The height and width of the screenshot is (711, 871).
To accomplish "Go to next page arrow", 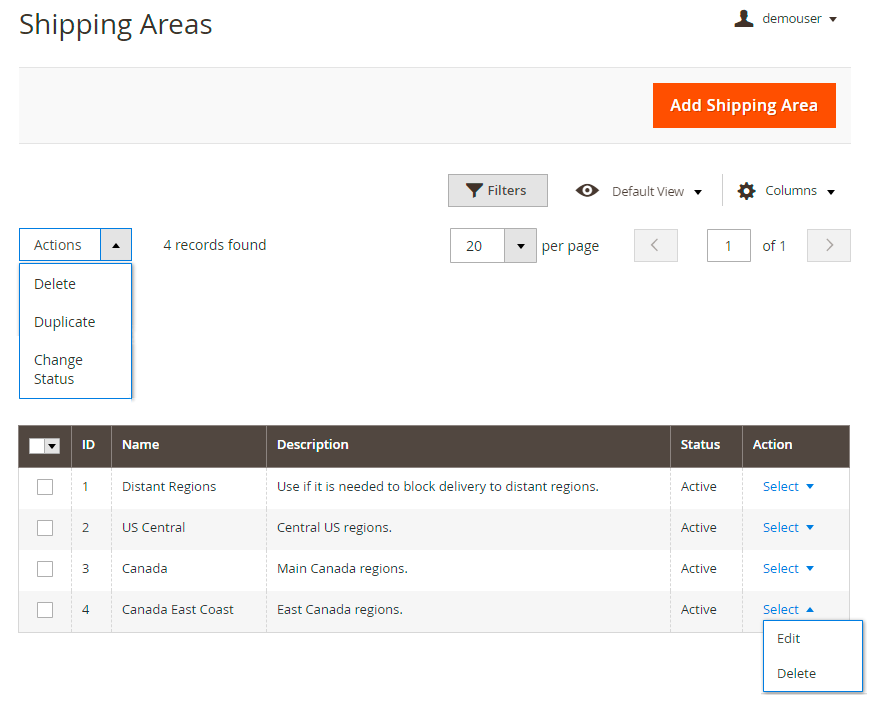I will 828,246.
